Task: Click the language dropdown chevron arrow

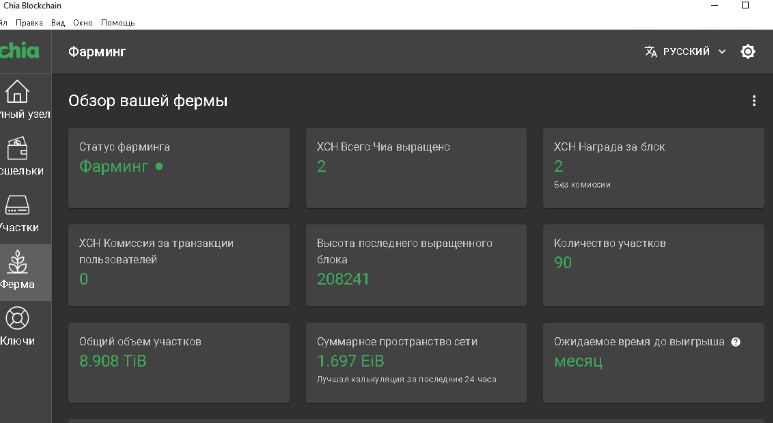Action: pyautogui.click(x=722, y=51)
